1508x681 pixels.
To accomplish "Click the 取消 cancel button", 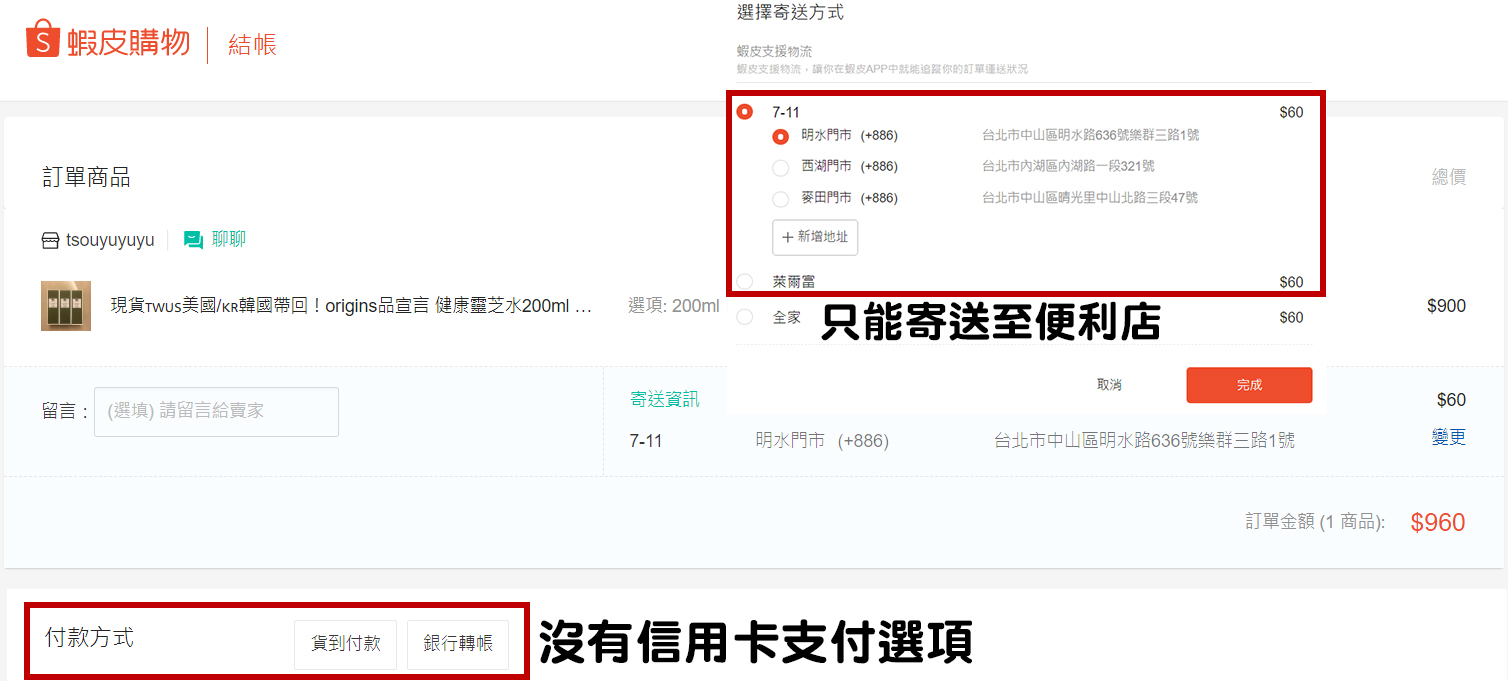I will (x=1109, y=385).
